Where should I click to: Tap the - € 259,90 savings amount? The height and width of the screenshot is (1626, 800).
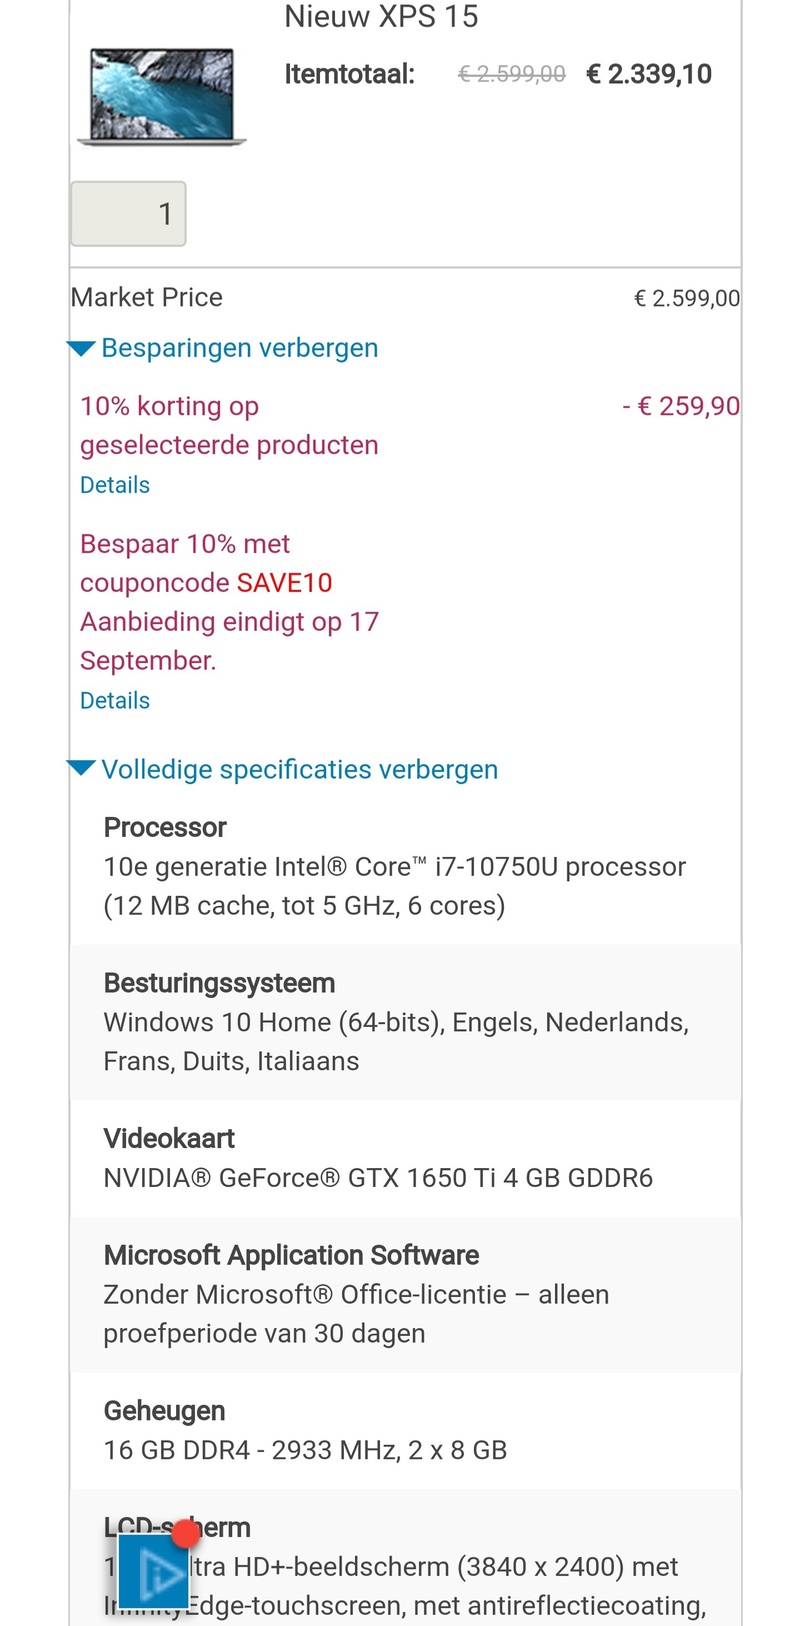[x=681, y=406]
